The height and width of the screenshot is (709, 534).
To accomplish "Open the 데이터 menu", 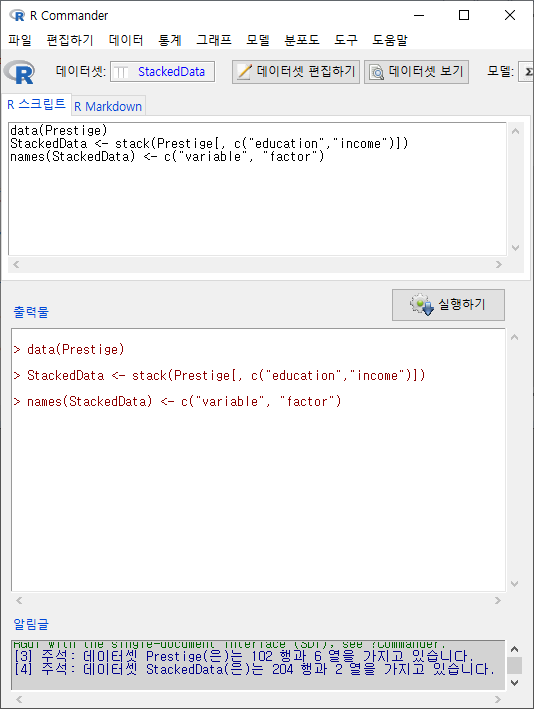I will [126, 40].
